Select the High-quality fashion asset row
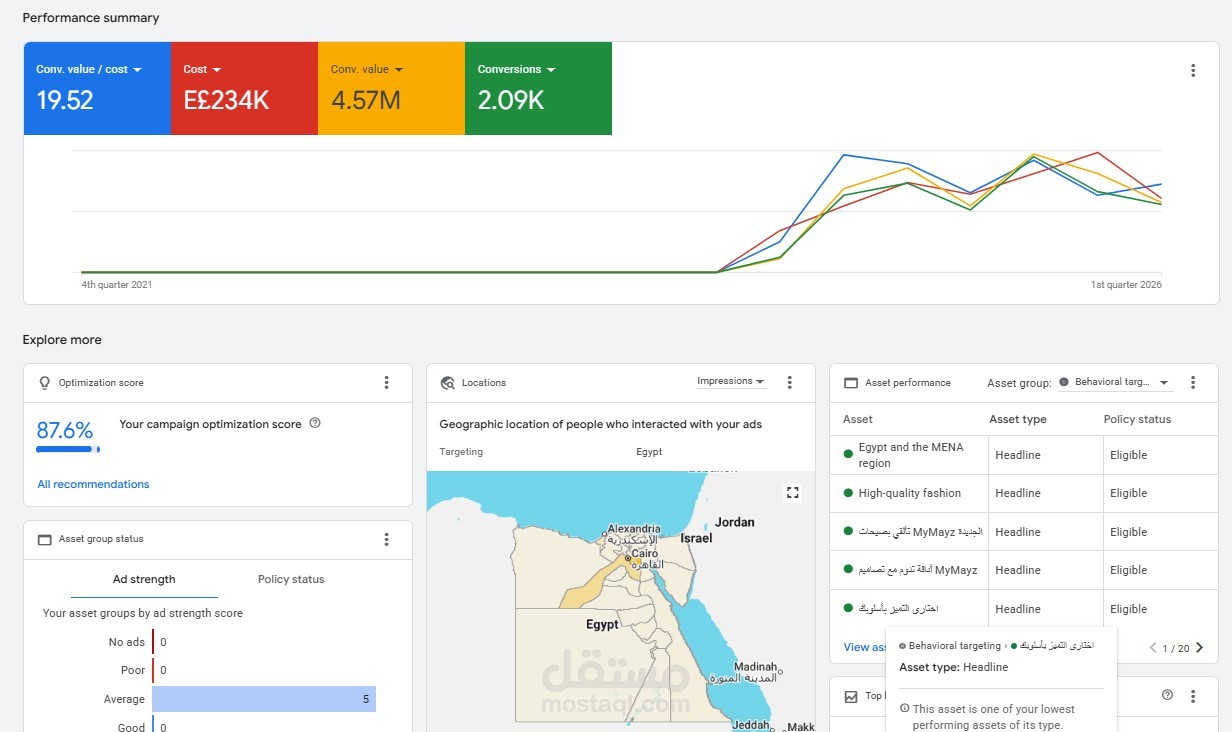 coord(909,493)
